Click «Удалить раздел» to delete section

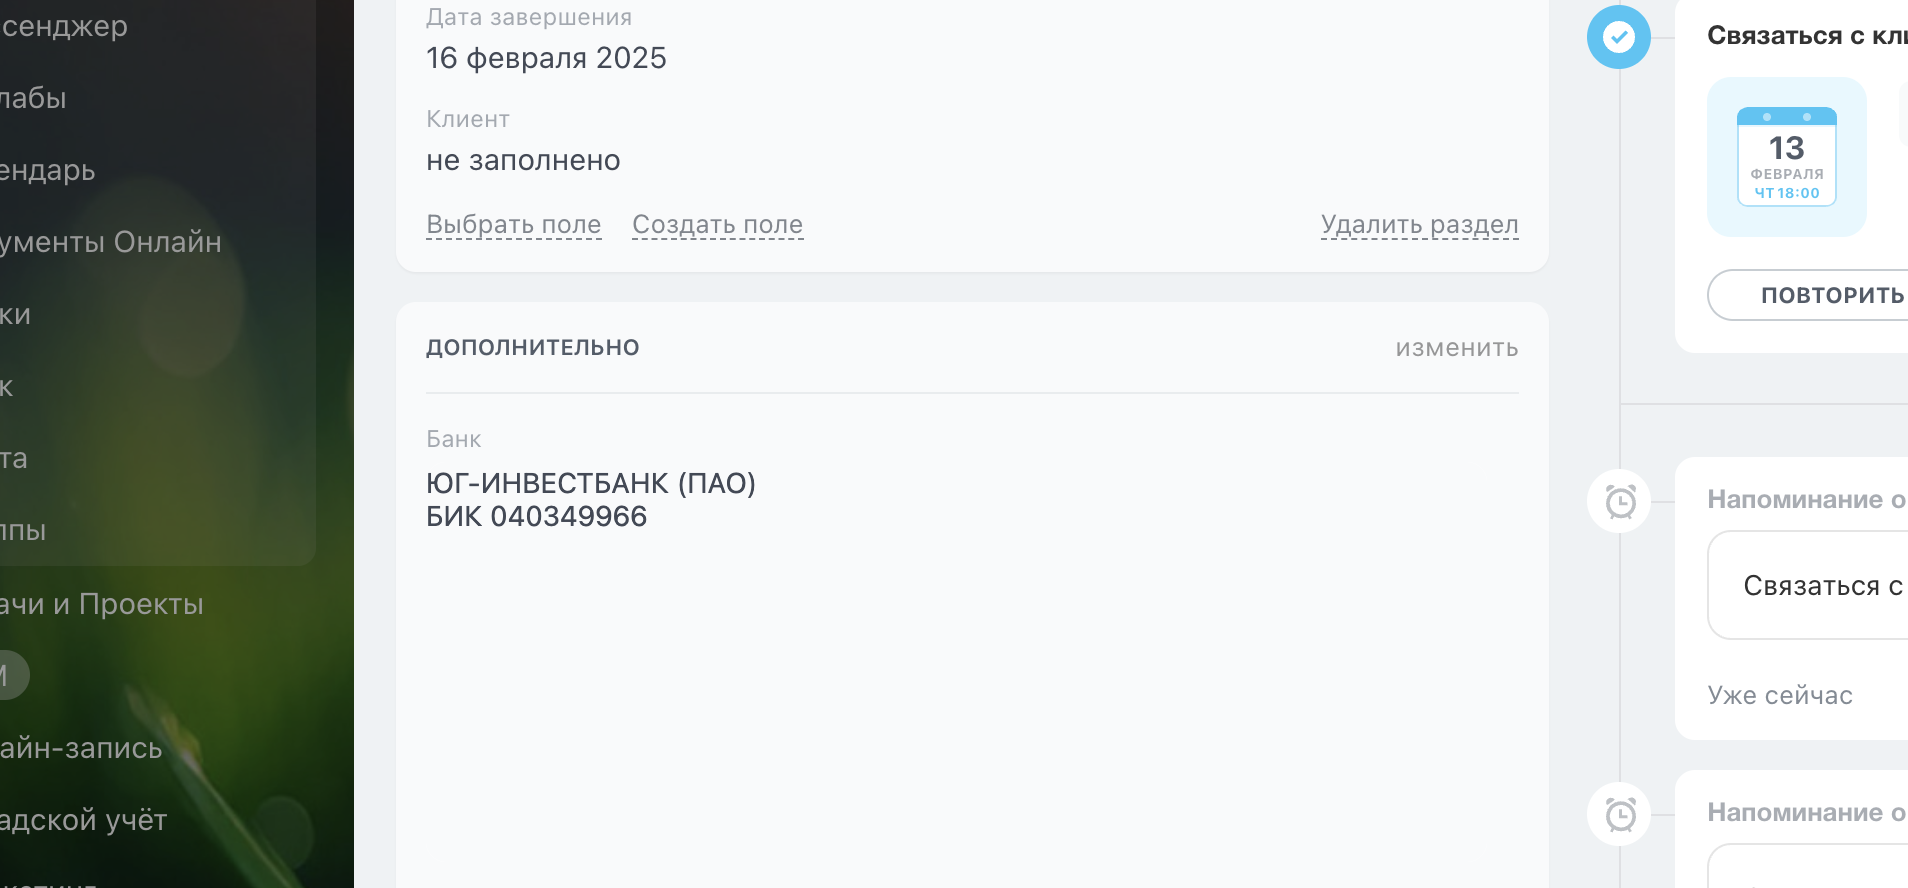click(1419, 225)
